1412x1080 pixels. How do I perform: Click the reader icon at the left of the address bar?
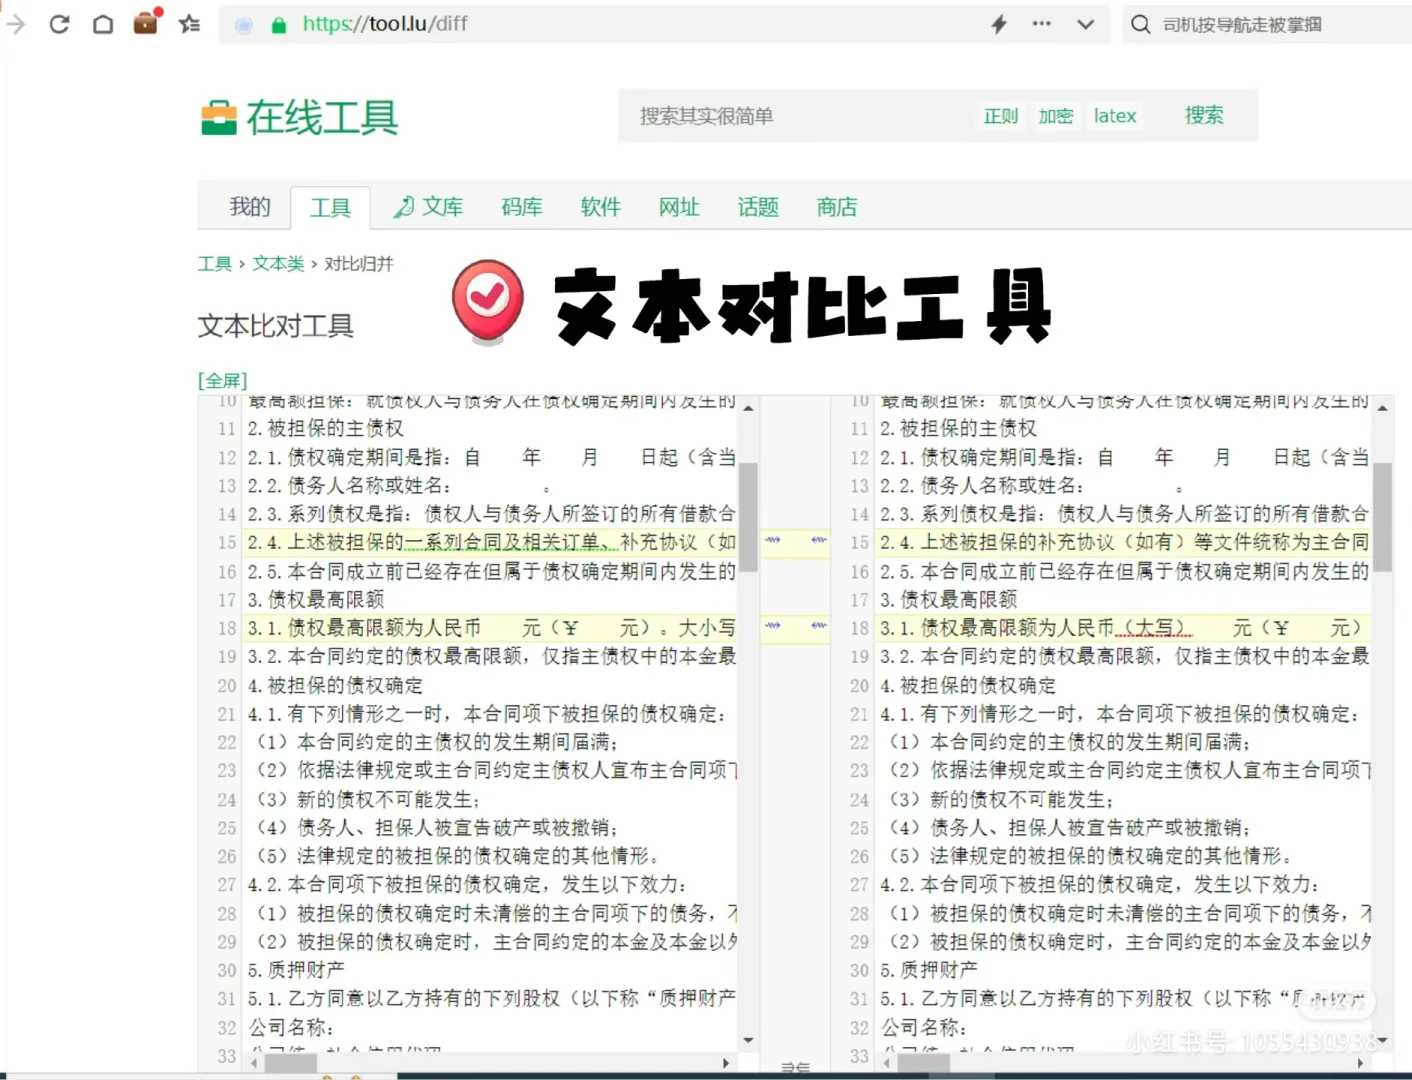243,24
